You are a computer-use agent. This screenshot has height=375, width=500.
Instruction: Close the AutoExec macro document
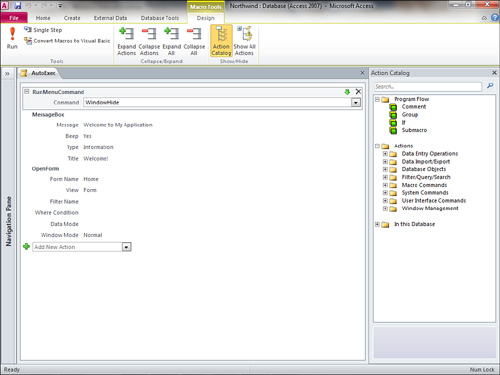[x=362, y=73]
